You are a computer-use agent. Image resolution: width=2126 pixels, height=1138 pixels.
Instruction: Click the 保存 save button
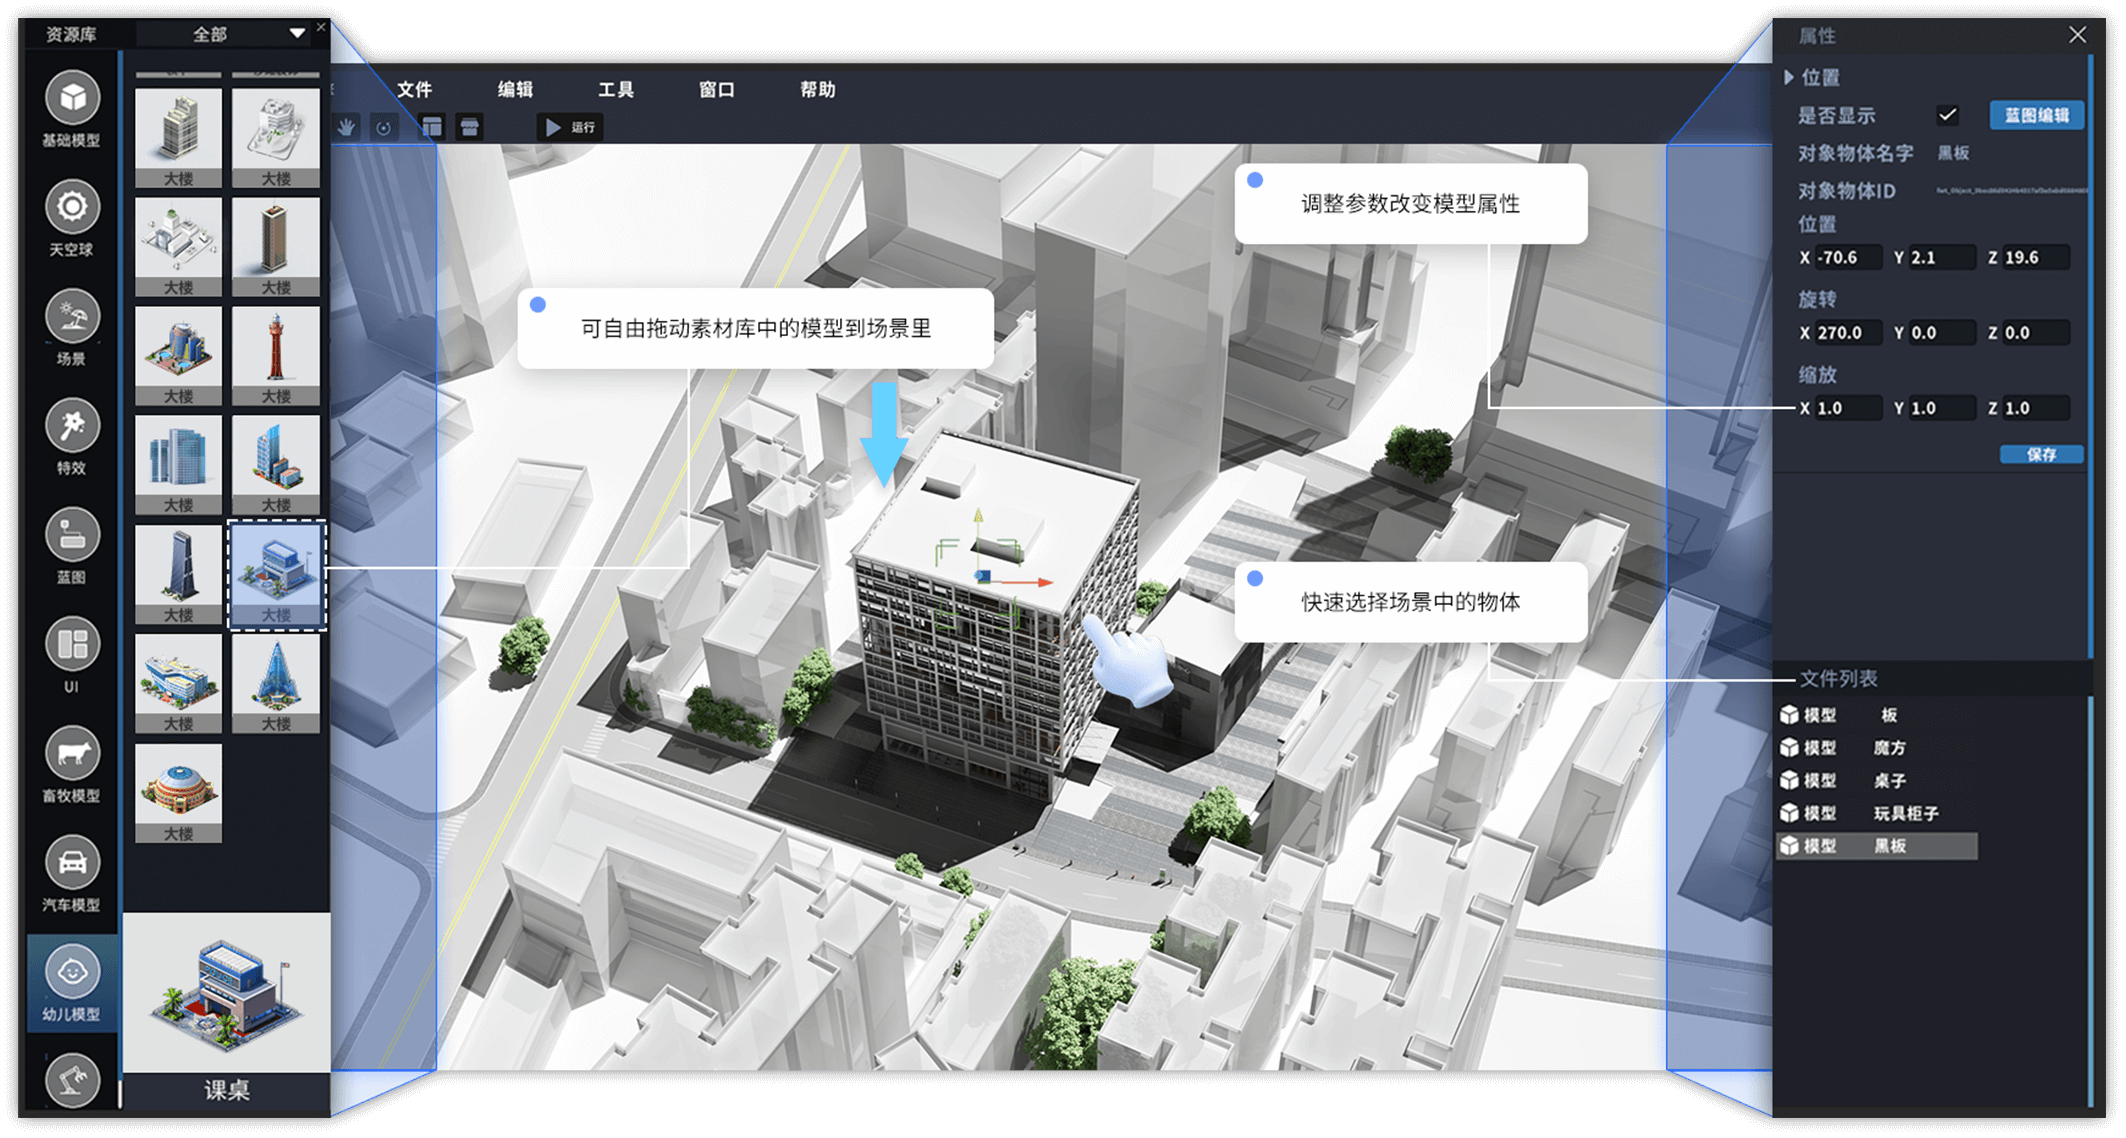pyautogui.click(x=2041, y=454)
